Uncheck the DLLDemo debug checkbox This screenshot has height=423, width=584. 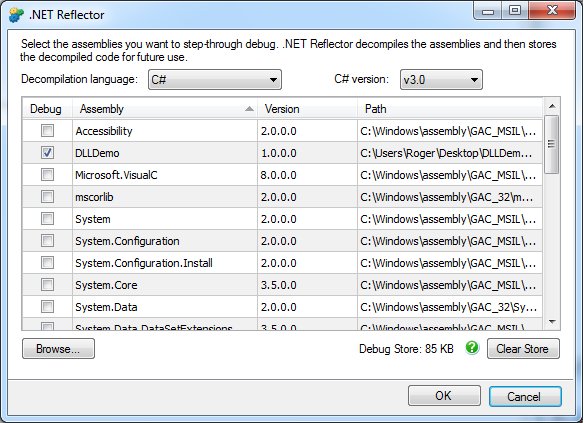[47, 153]
